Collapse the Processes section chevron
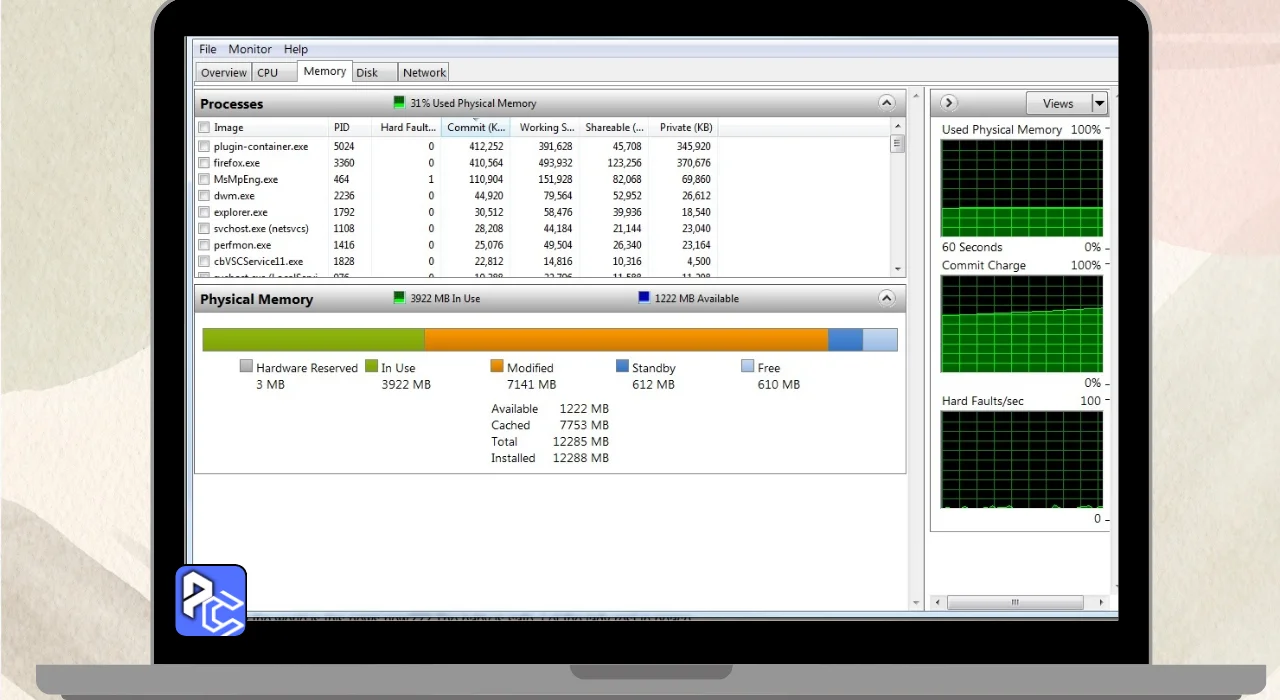 coord(886,103)
